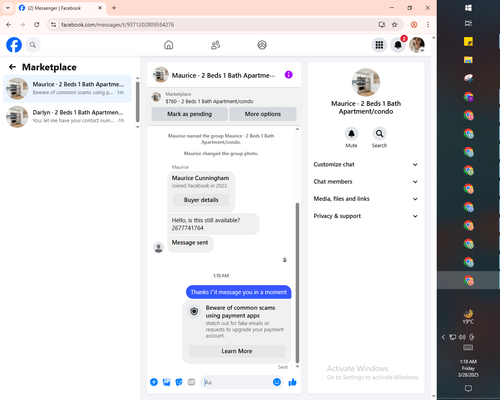Open more actions plus icon in composer
500x400 pixels.
click(x=154, y=382)
